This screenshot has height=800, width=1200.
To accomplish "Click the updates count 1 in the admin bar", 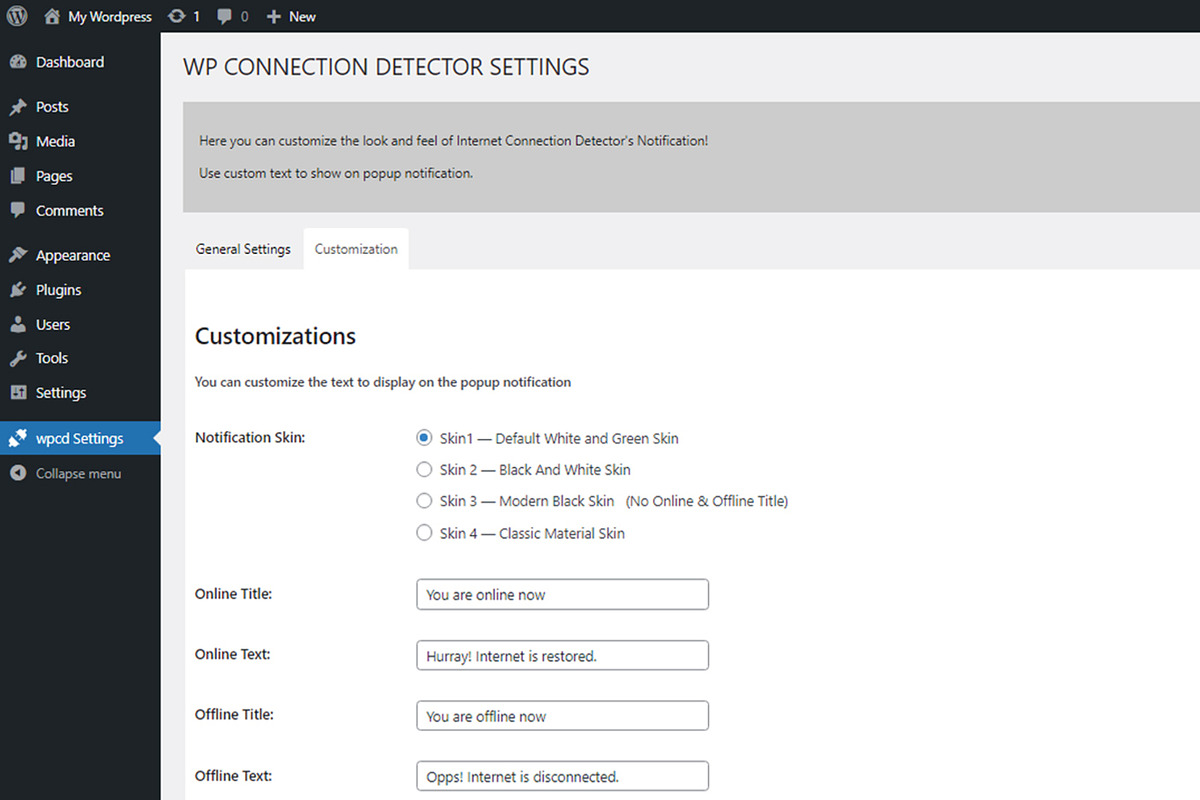I will [x=196, y=17].
